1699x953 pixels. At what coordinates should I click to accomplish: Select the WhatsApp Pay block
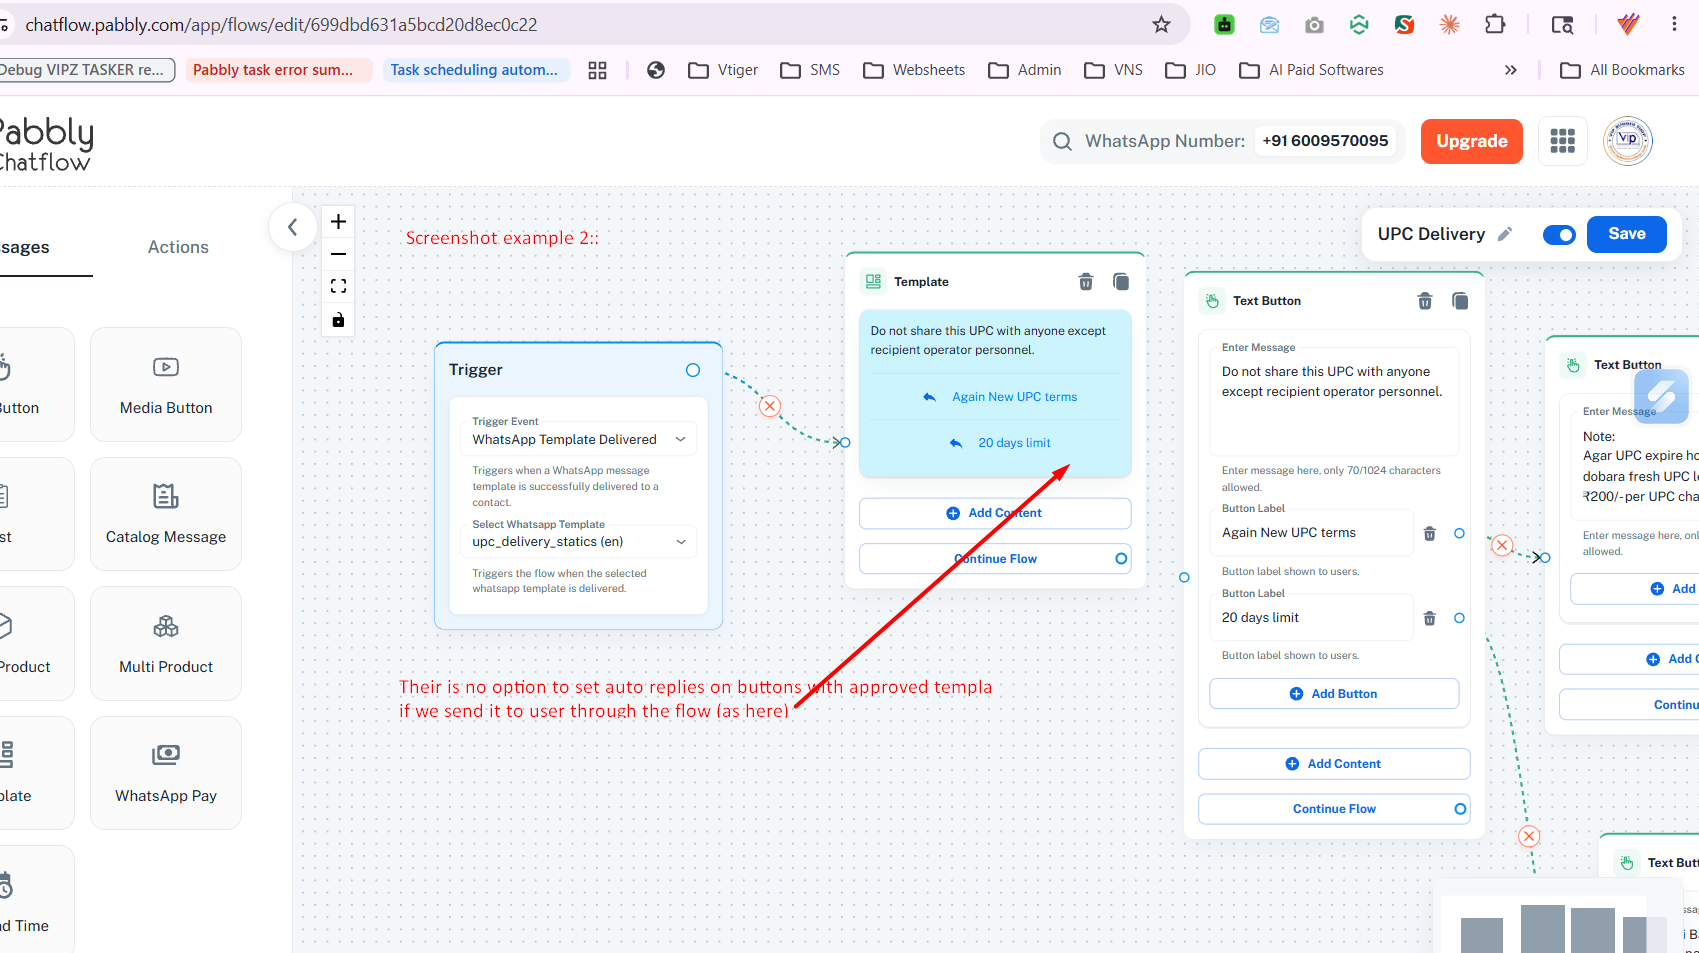pos(166,773)
